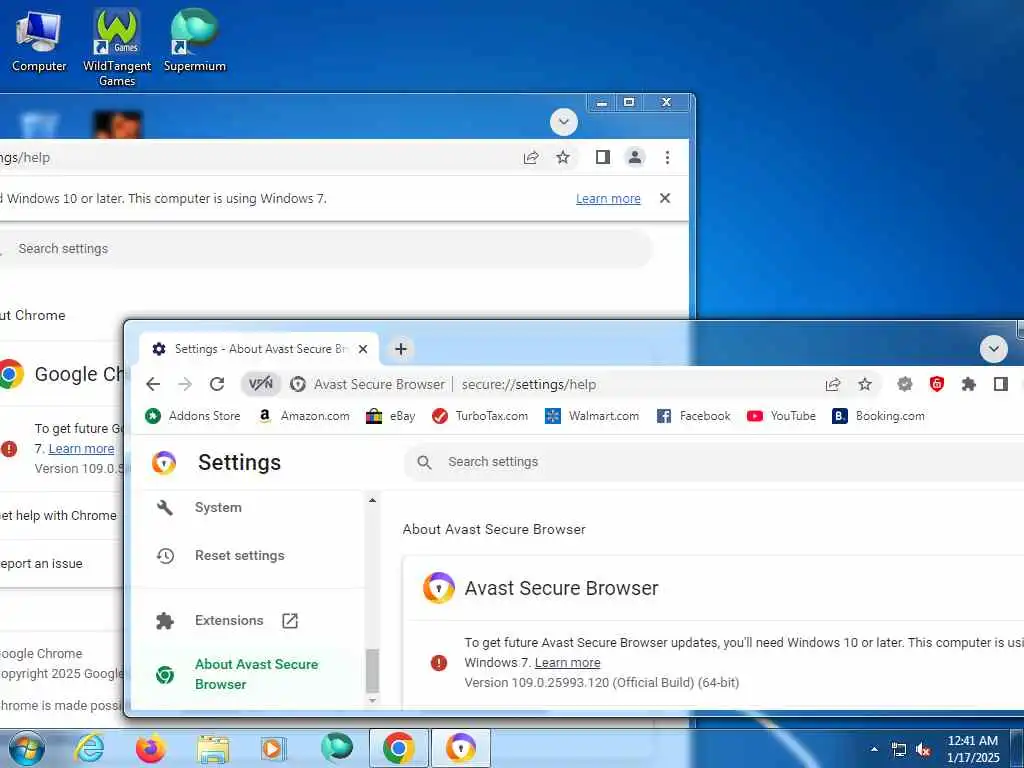This screenshot has height=768, width=1024.
Task: Open Supermium from the taskbar
Action: tap(336, 748)
